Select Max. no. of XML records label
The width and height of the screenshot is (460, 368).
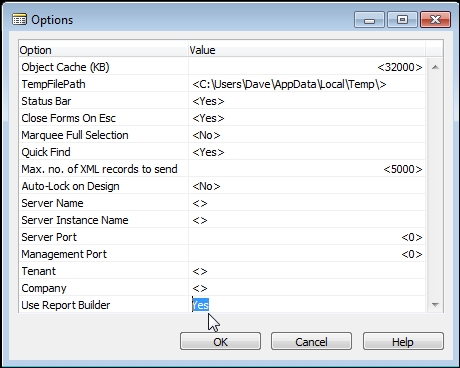coord(99,169)
